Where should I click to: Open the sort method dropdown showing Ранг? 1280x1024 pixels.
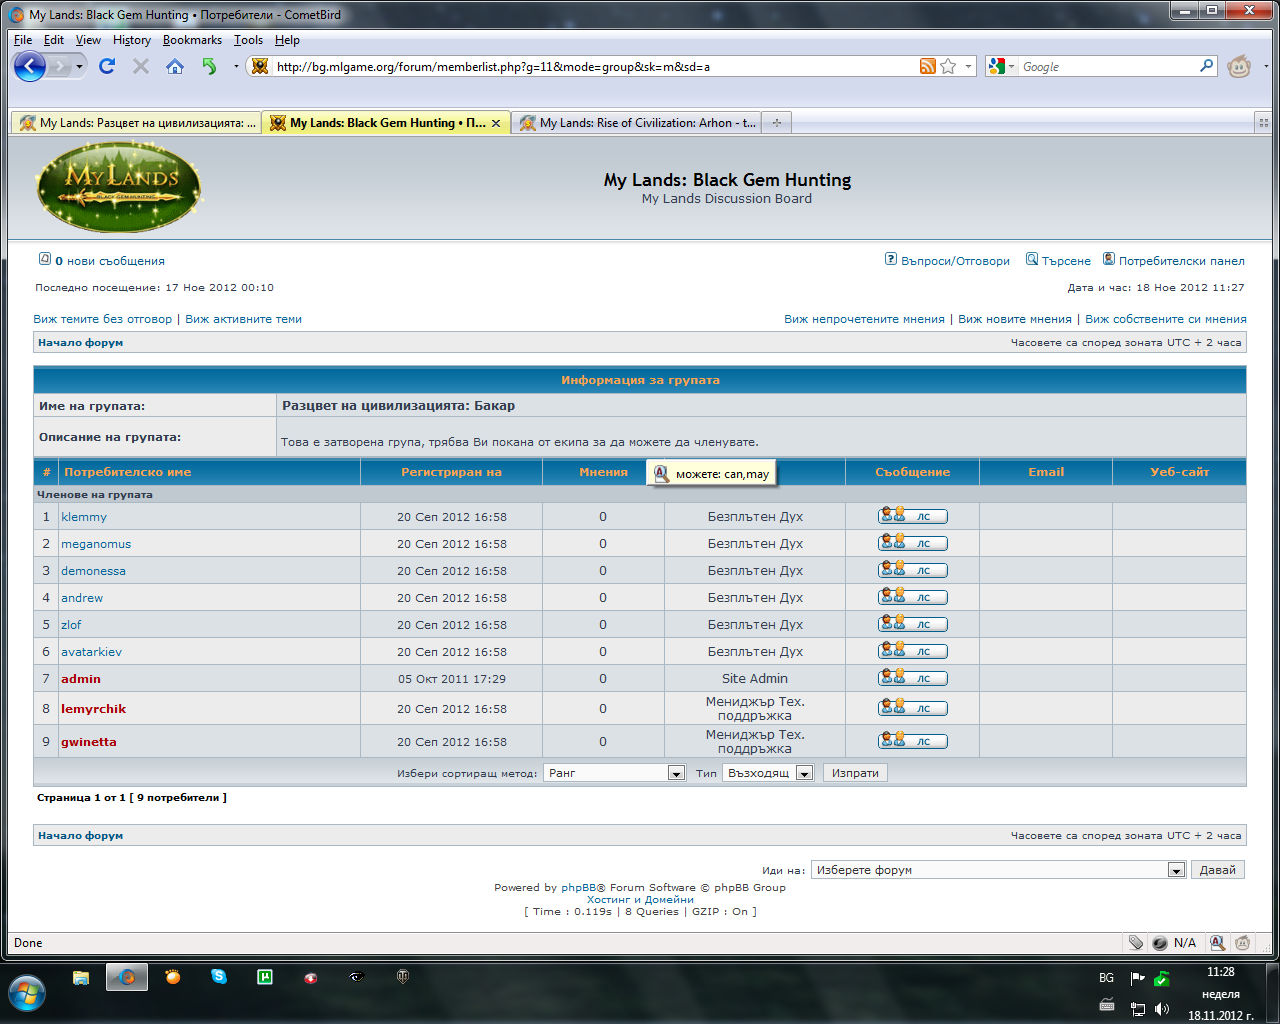click(x=615, y=773)
